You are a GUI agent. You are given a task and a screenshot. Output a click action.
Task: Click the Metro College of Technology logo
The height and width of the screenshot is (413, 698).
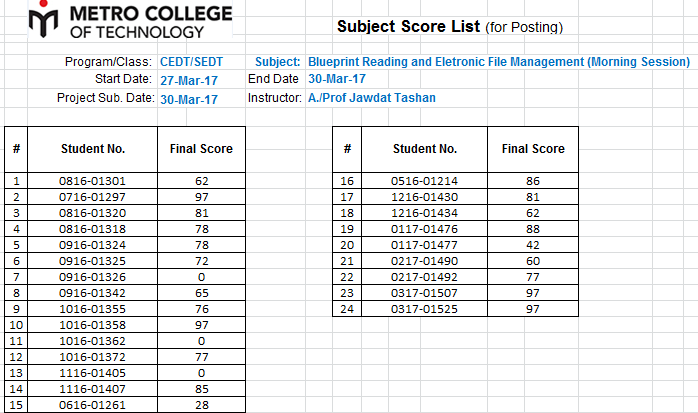point(130,20)
